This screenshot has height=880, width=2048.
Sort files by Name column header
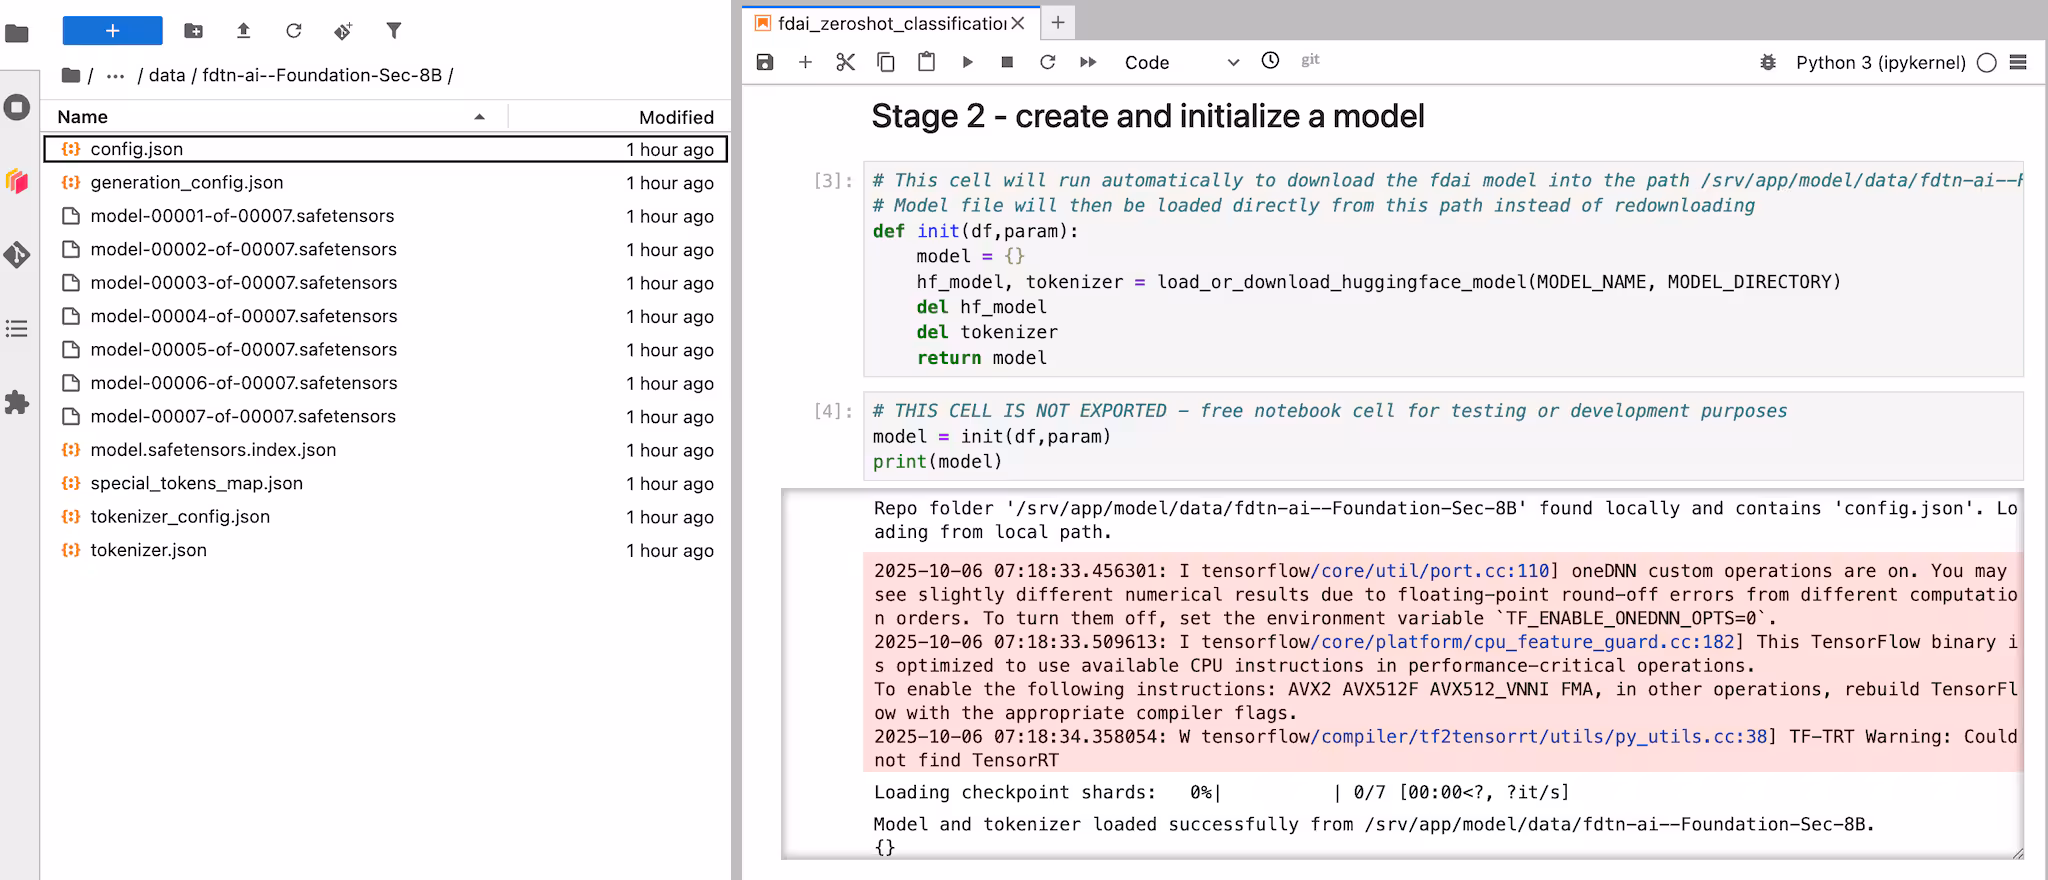click(83, 117)
